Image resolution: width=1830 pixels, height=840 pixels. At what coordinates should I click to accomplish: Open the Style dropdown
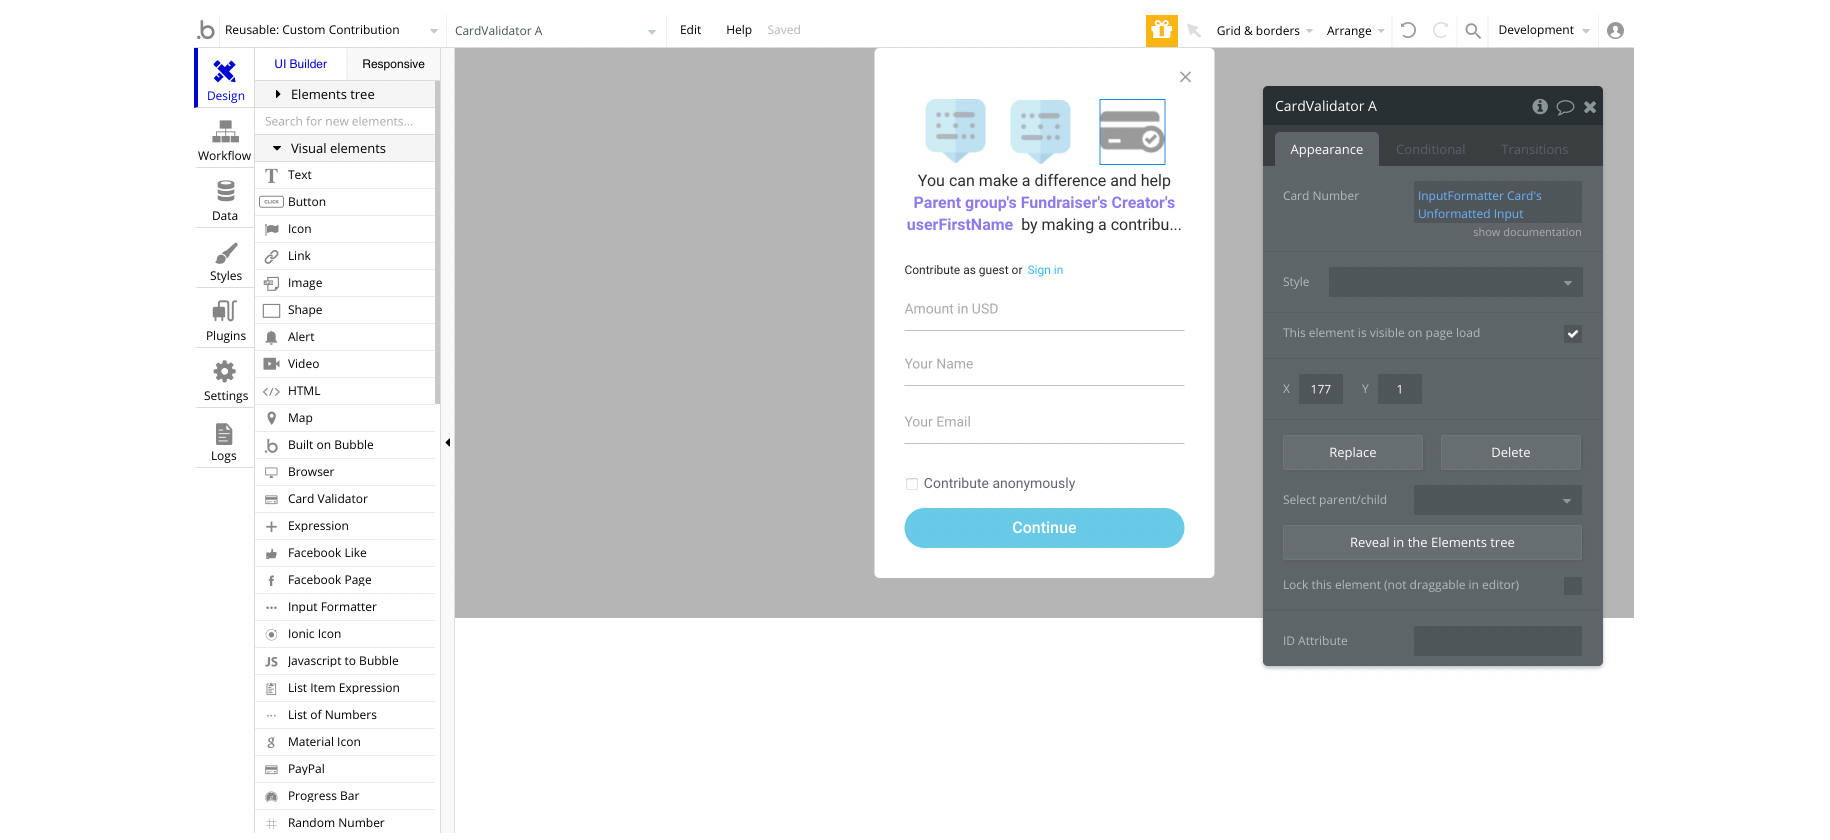1455,282
